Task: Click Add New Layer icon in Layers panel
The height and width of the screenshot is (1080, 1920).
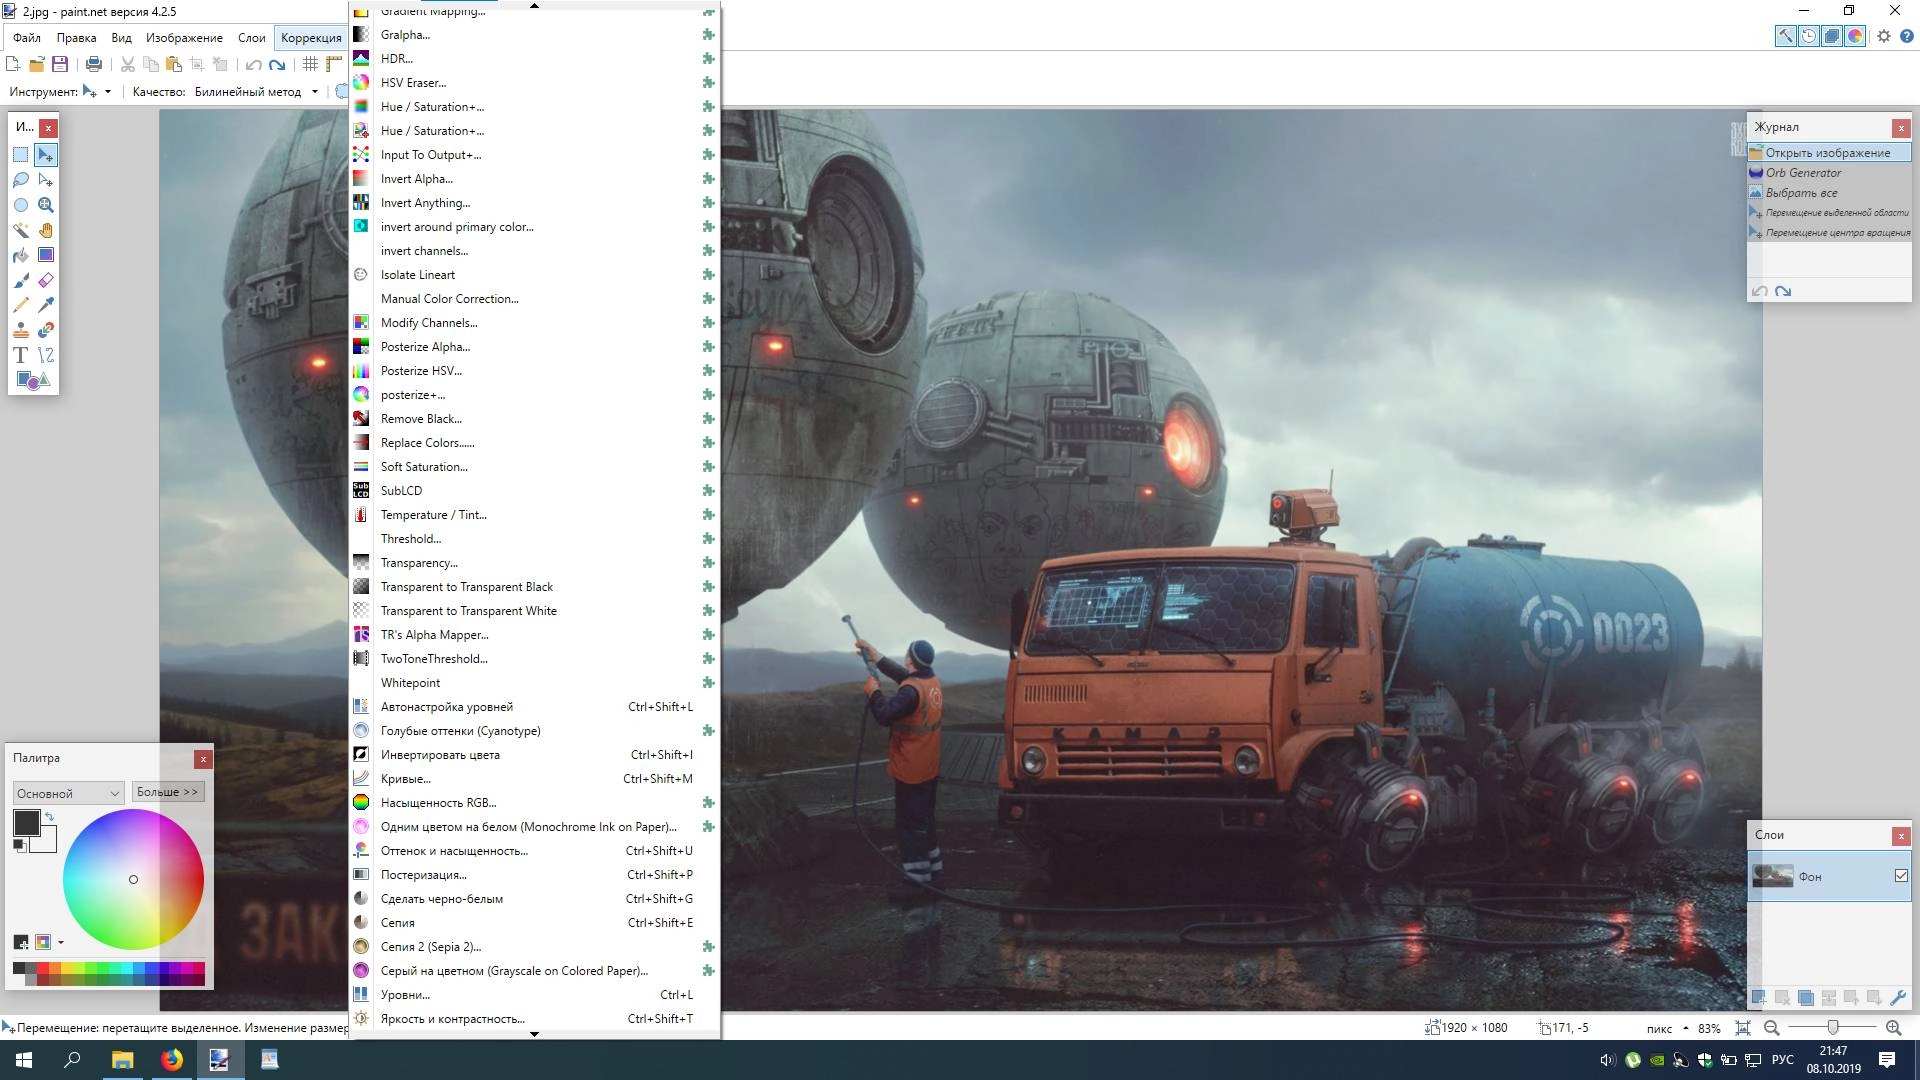Action: click(1759, 998)
